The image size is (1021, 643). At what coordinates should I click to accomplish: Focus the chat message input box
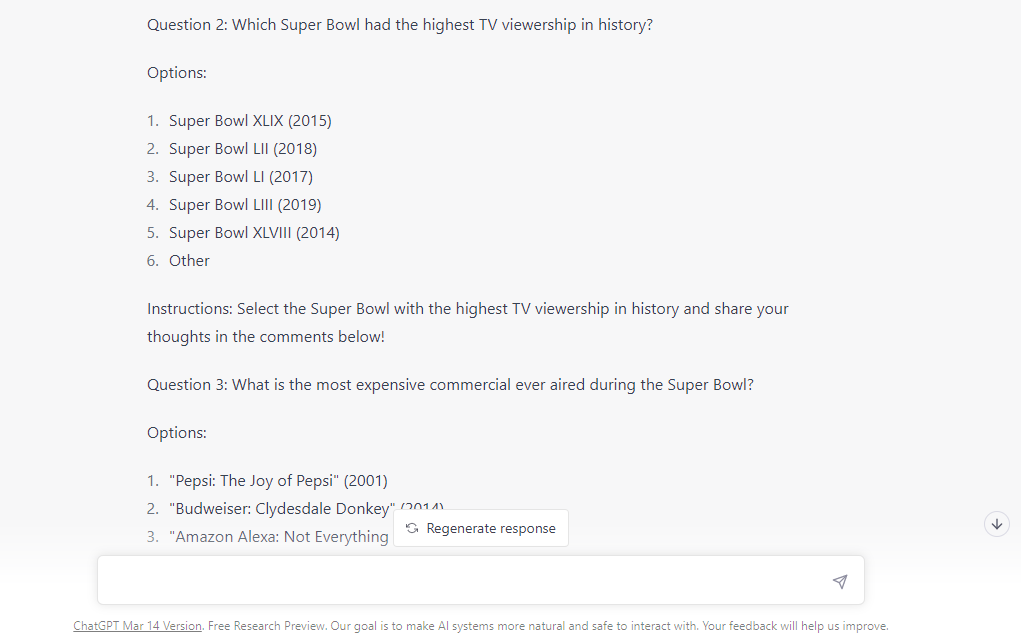[481, 580]
